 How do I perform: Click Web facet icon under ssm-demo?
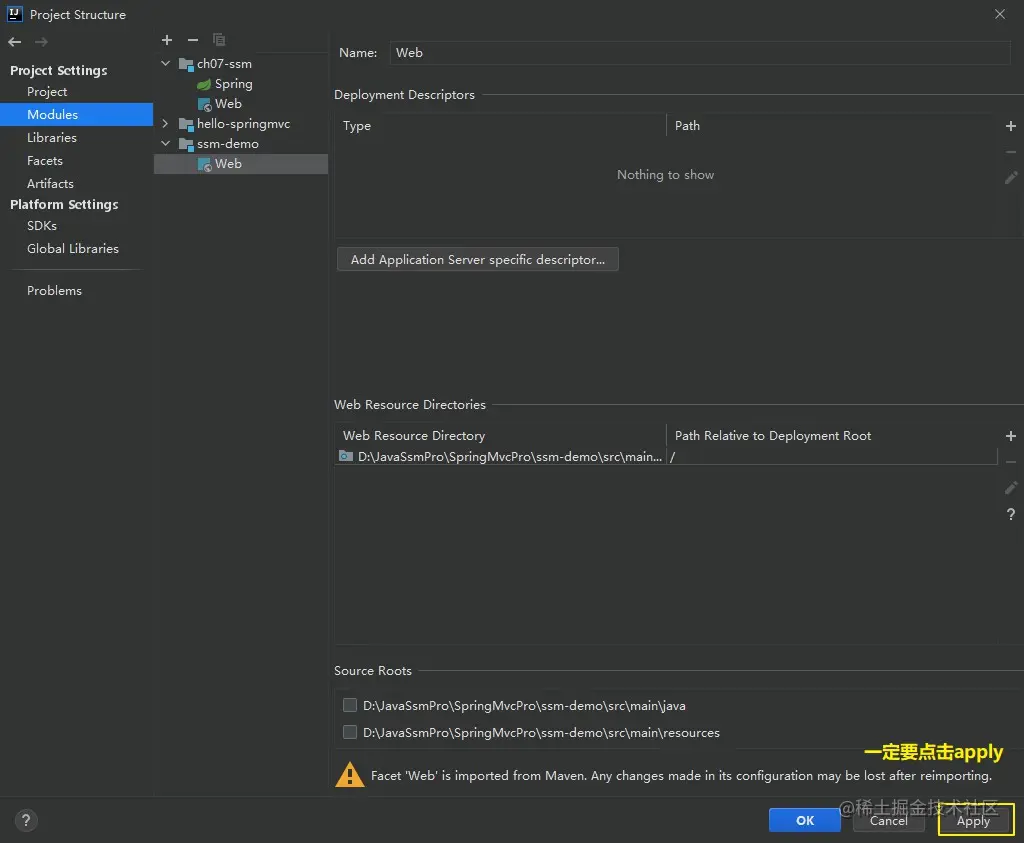pyautogui.click(x=204, y=165)
